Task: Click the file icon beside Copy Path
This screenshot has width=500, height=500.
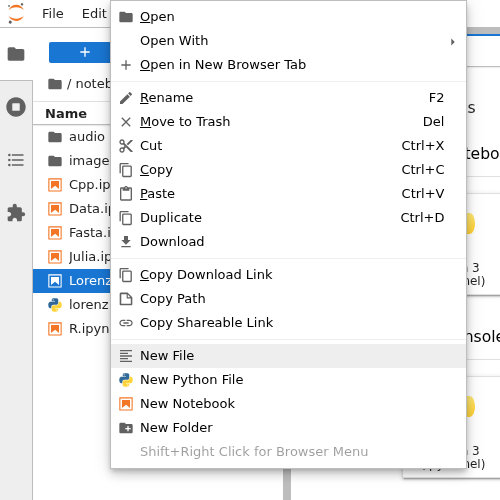Action: [x=126, y=299]
